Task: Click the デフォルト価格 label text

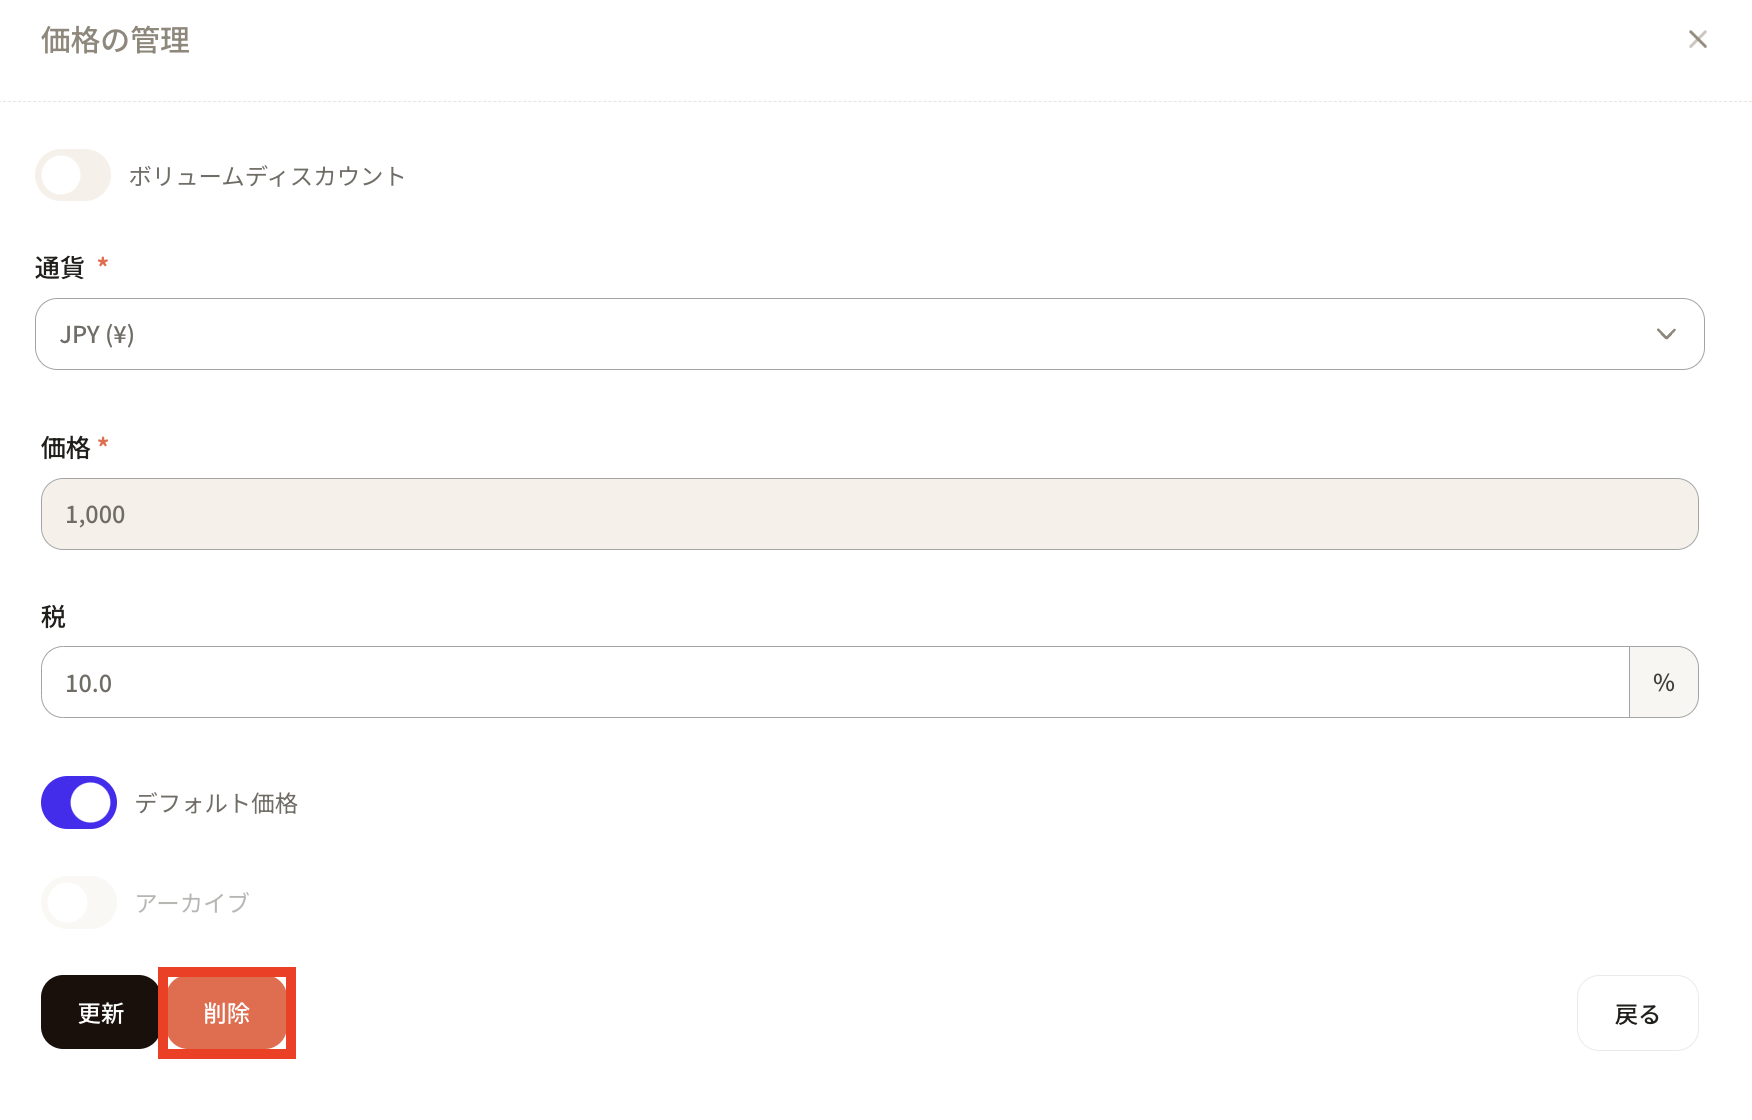Action: pyautogui.click(x=217, y=804)
